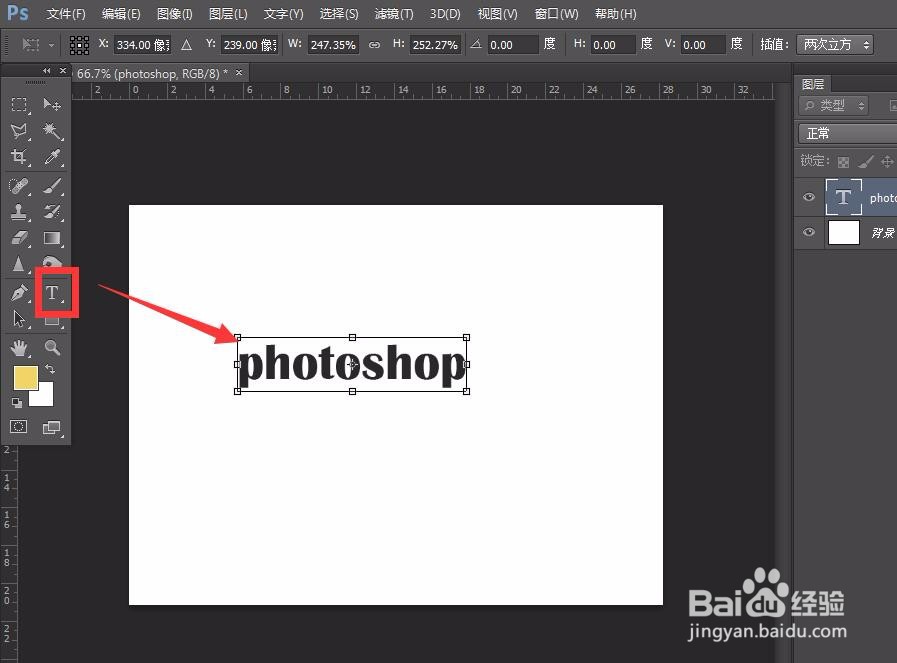
Task: Activate the Magic Wand tool
Action: click(x=52, y=131)
